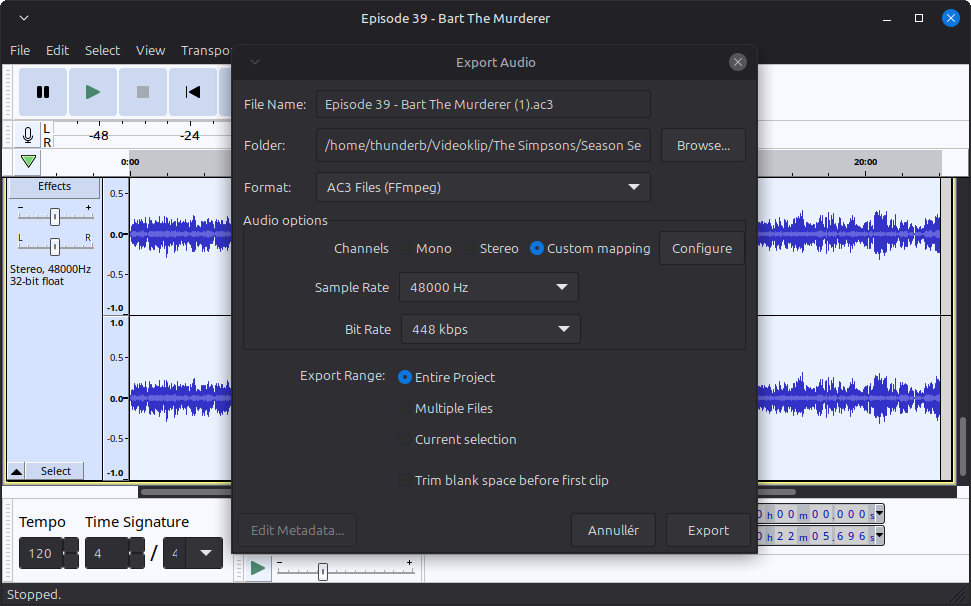Click the Export button
971x606 pixels.
708,530
